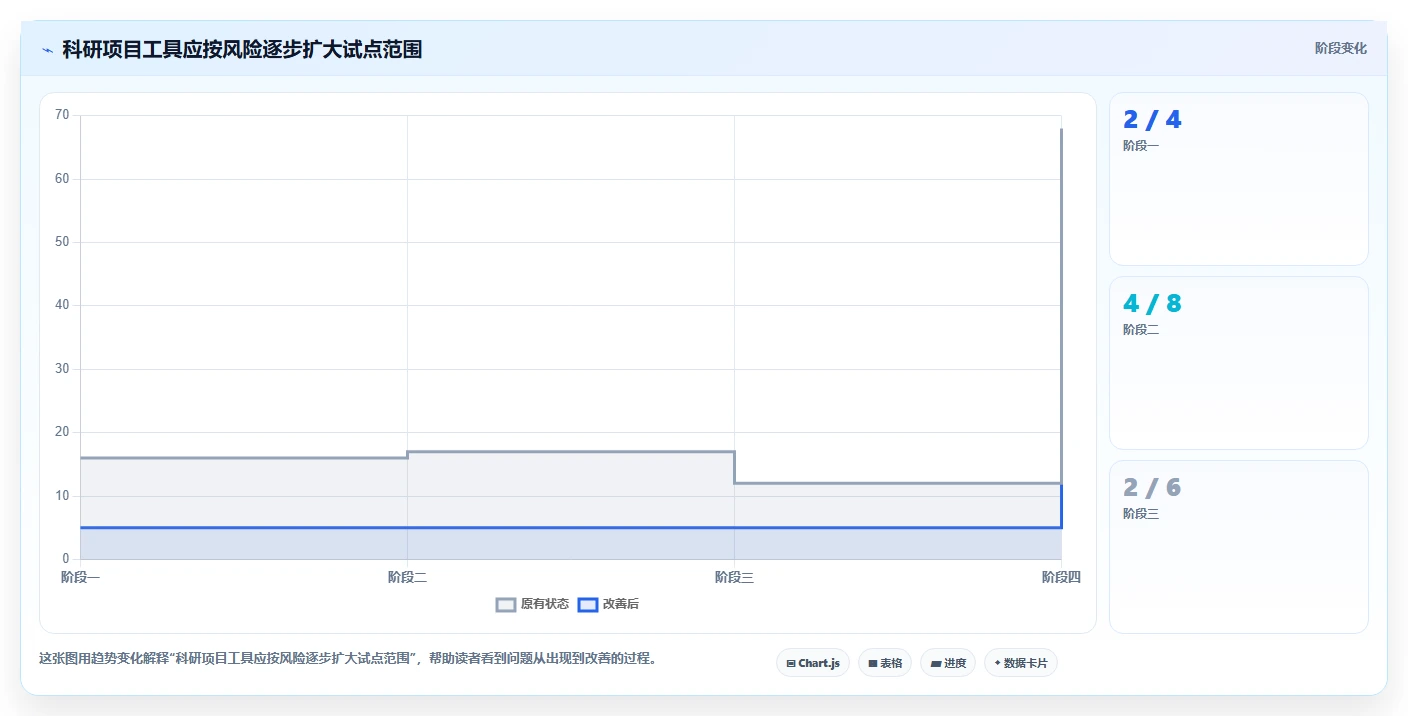Click the 阶段二 x-axis label

point(407,577)
